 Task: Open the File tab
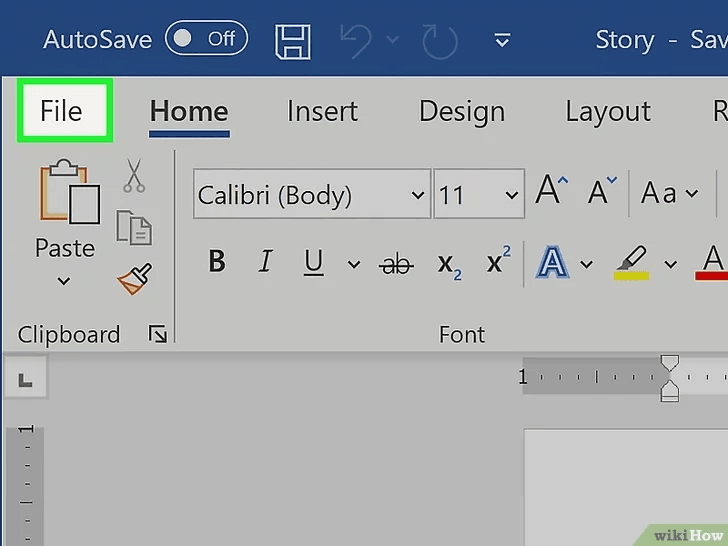(x=65, y=110)
